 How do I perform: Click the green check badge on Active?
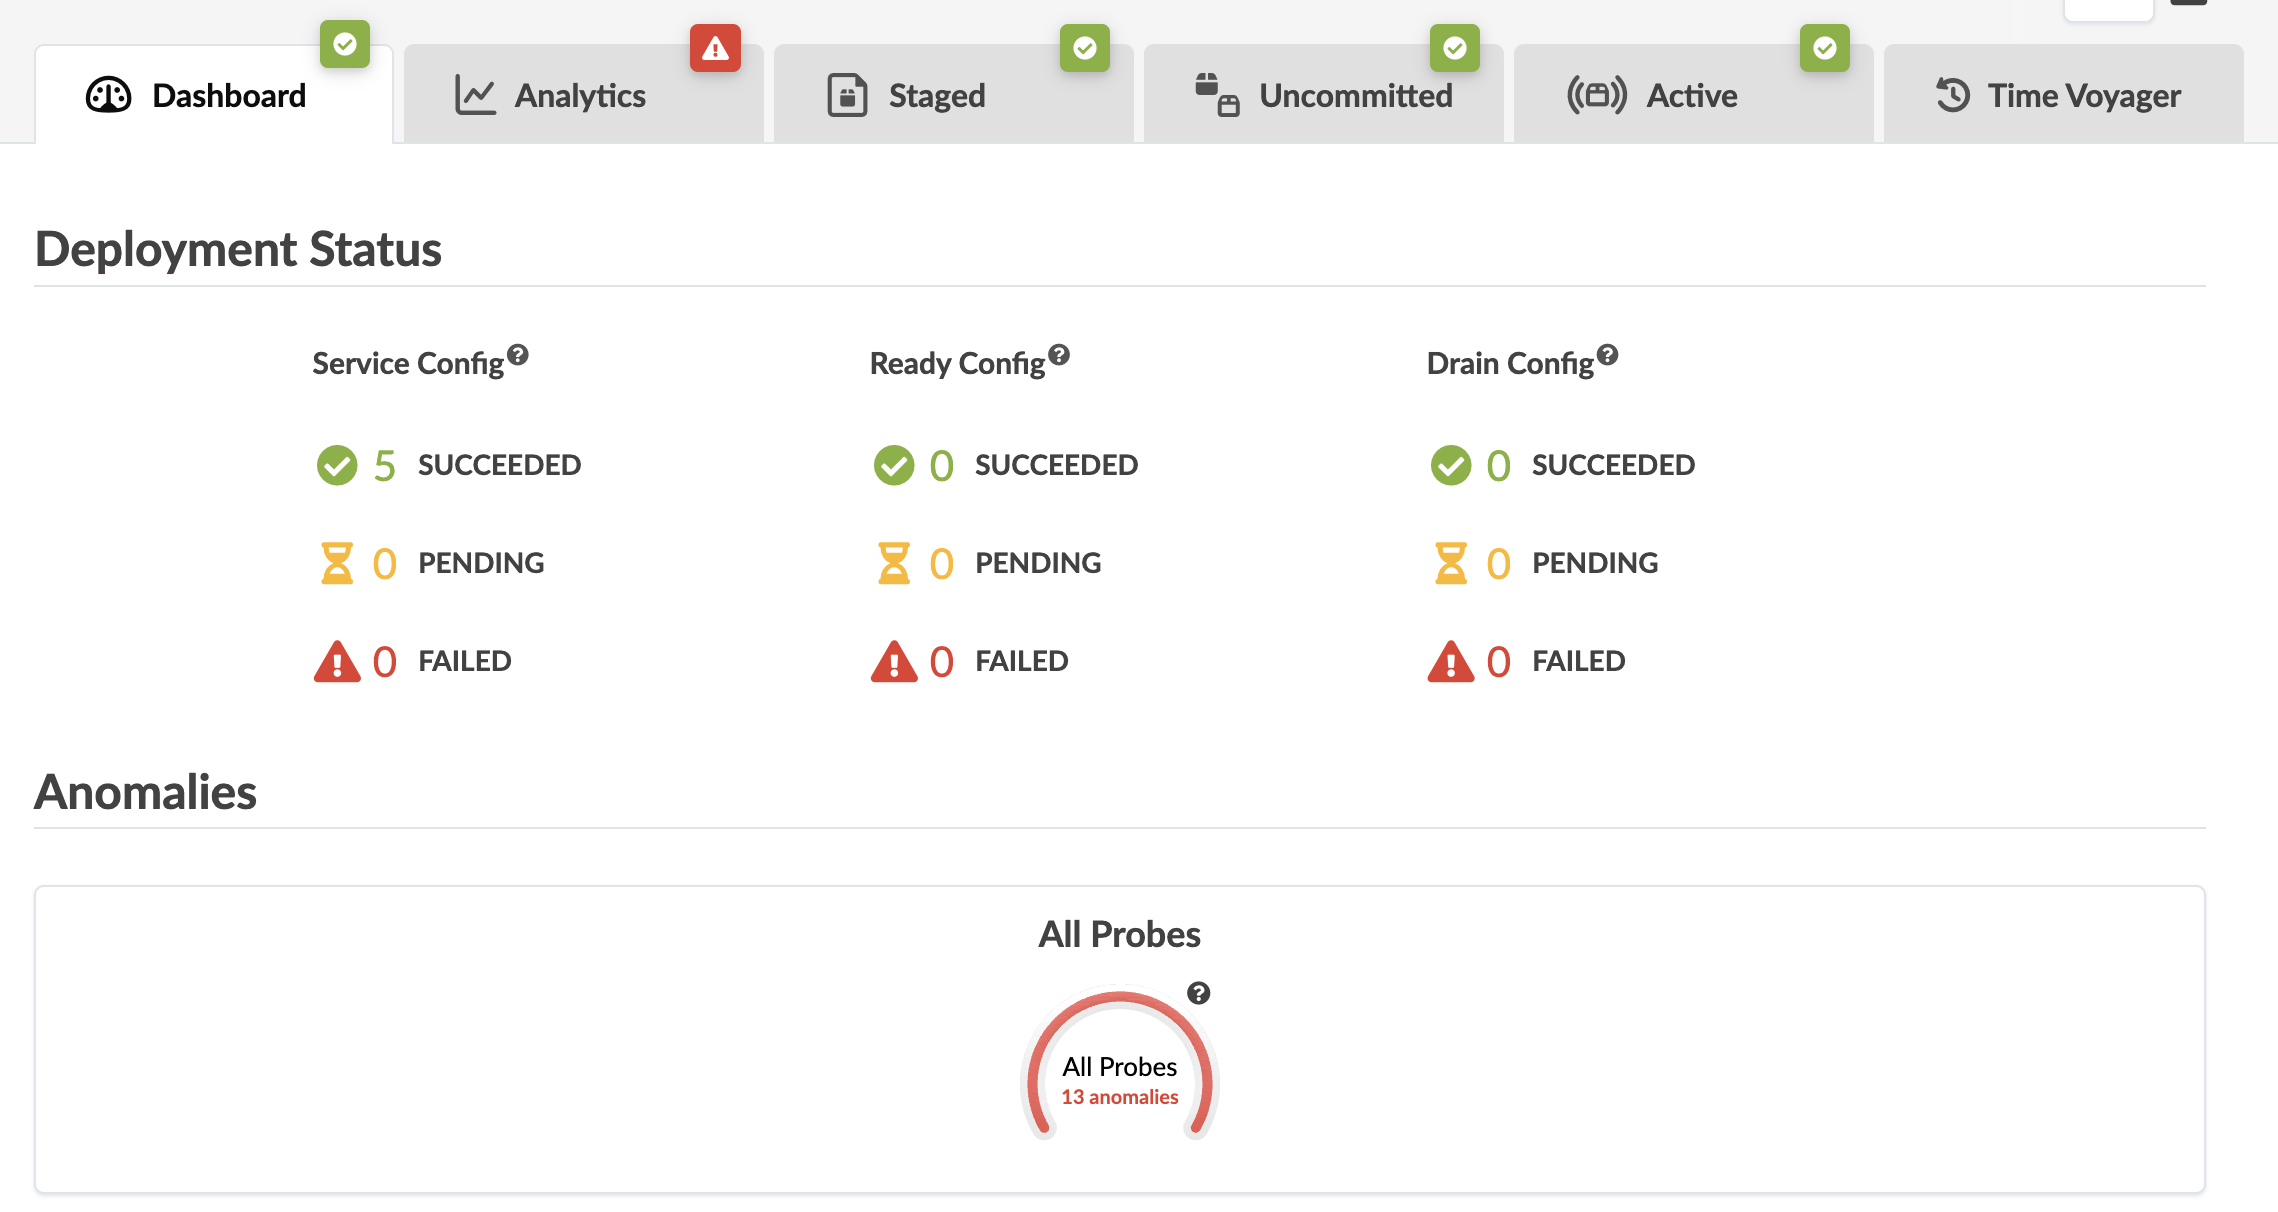[1825, 48]
